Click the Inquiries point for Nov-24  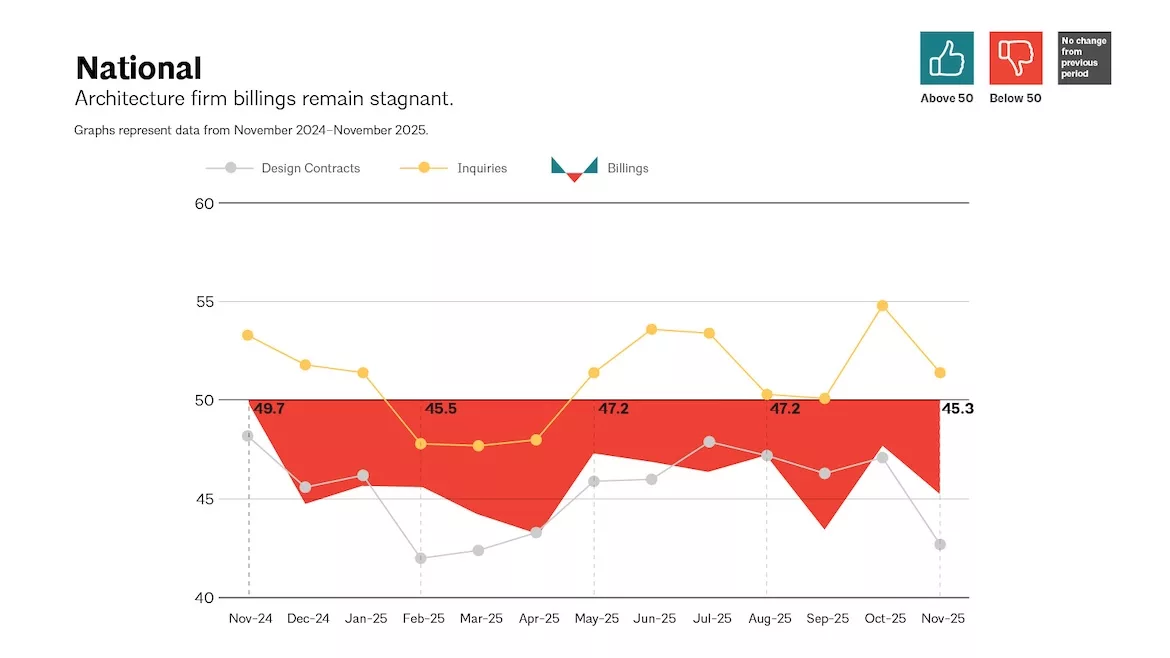coord(248,336)
